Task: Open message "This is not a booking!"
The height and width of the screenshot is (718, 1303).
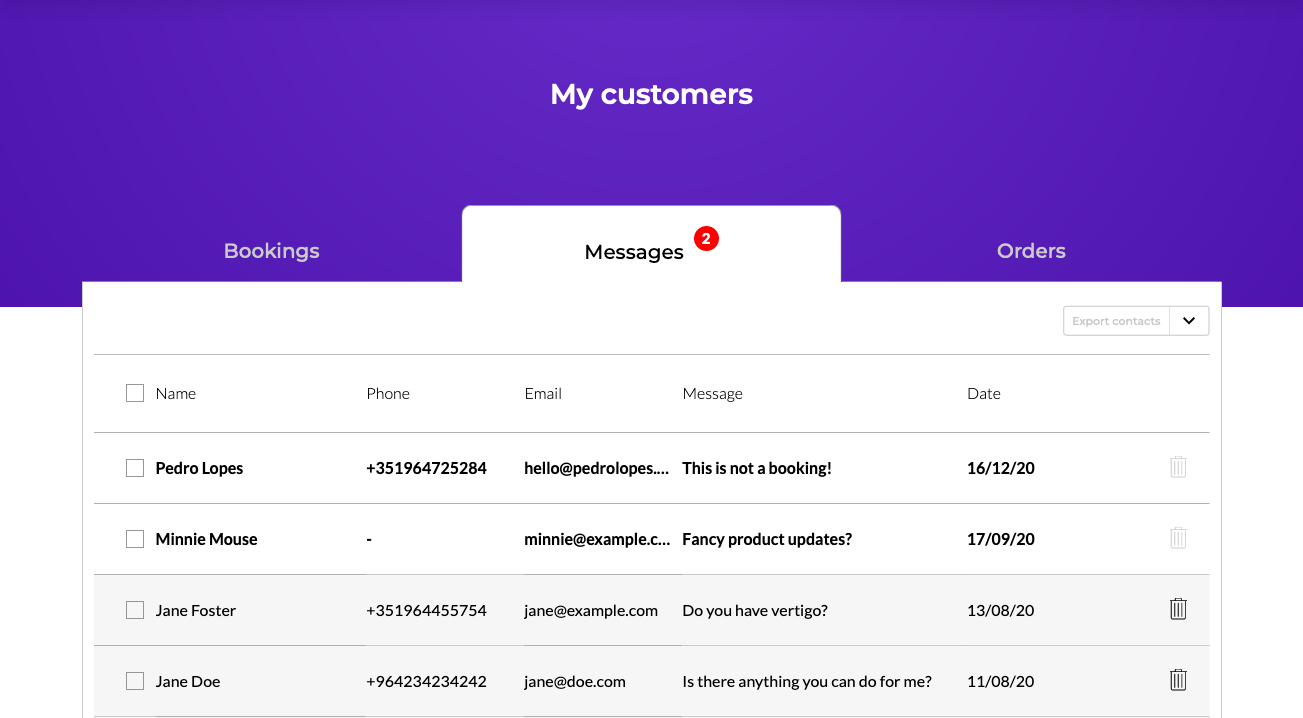Action: (757, 468)
